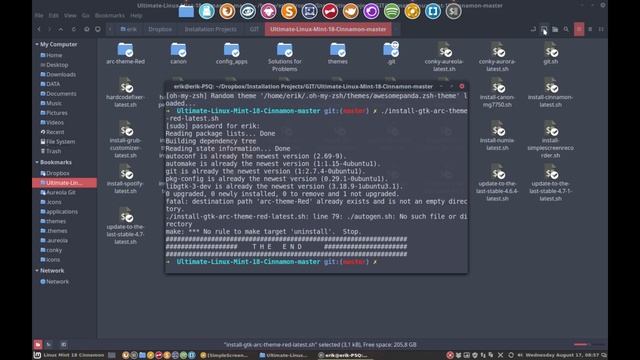Switch to list view mode
Screen dimensions: 640x360
click(x=590, y=29)
